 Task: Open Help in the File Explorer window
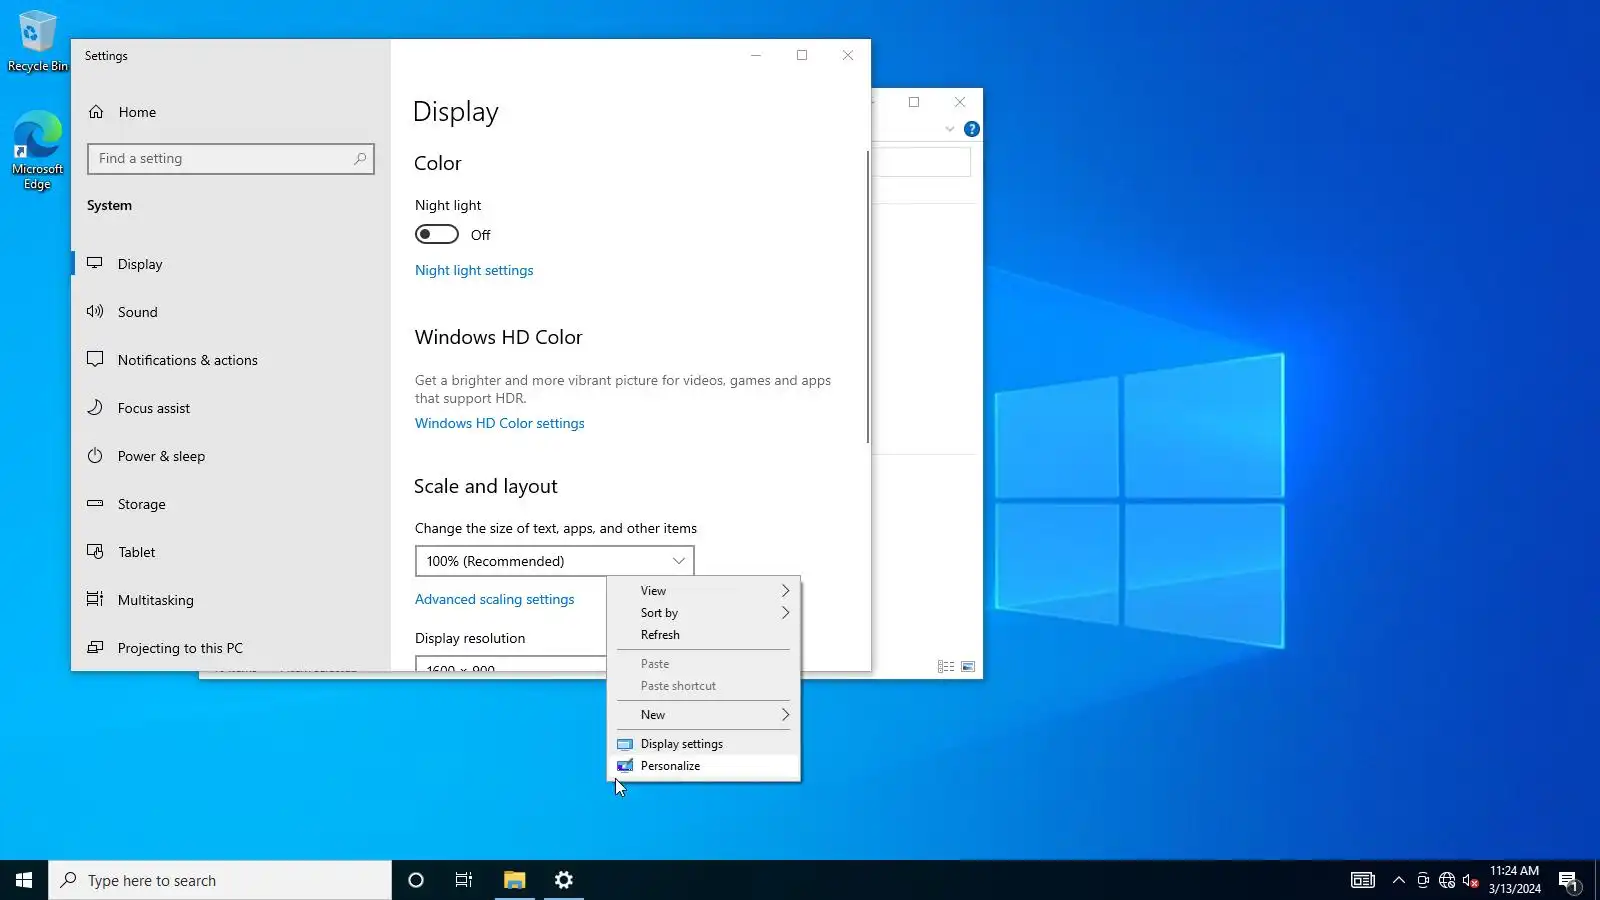tap(971, 129)
